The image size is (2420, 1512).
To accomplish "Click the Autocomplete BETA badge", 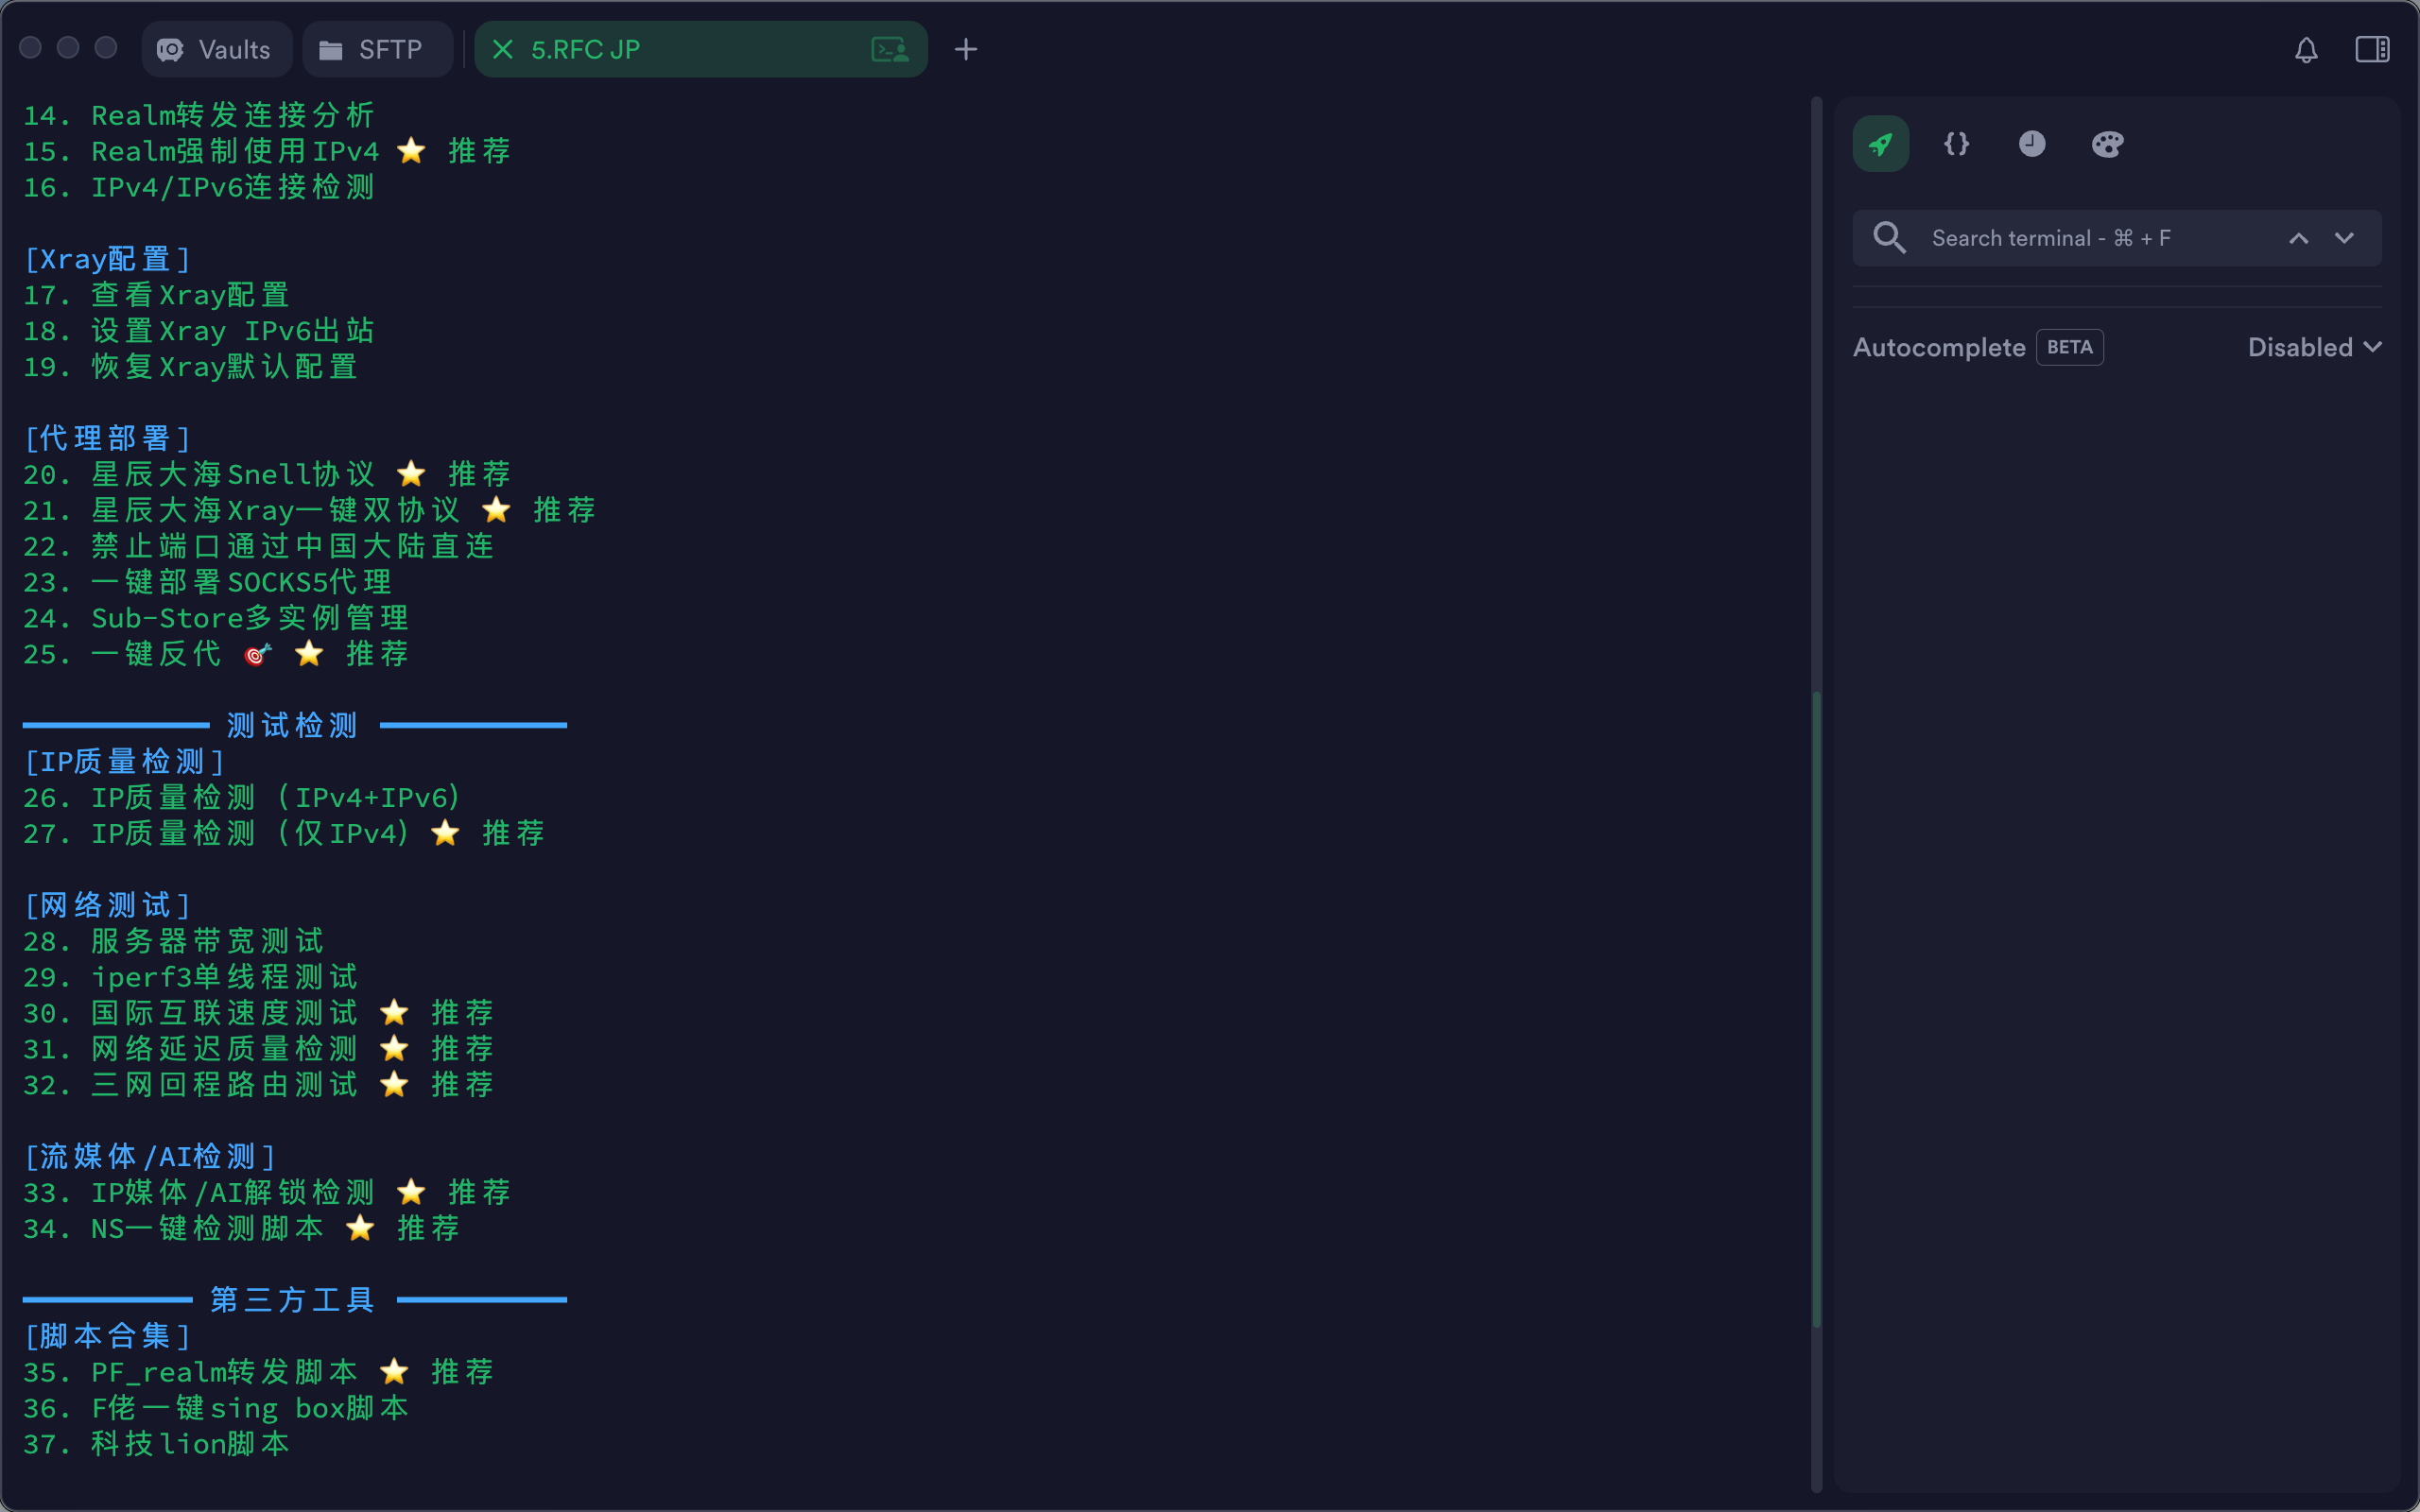I will (x=2069, y=347).
